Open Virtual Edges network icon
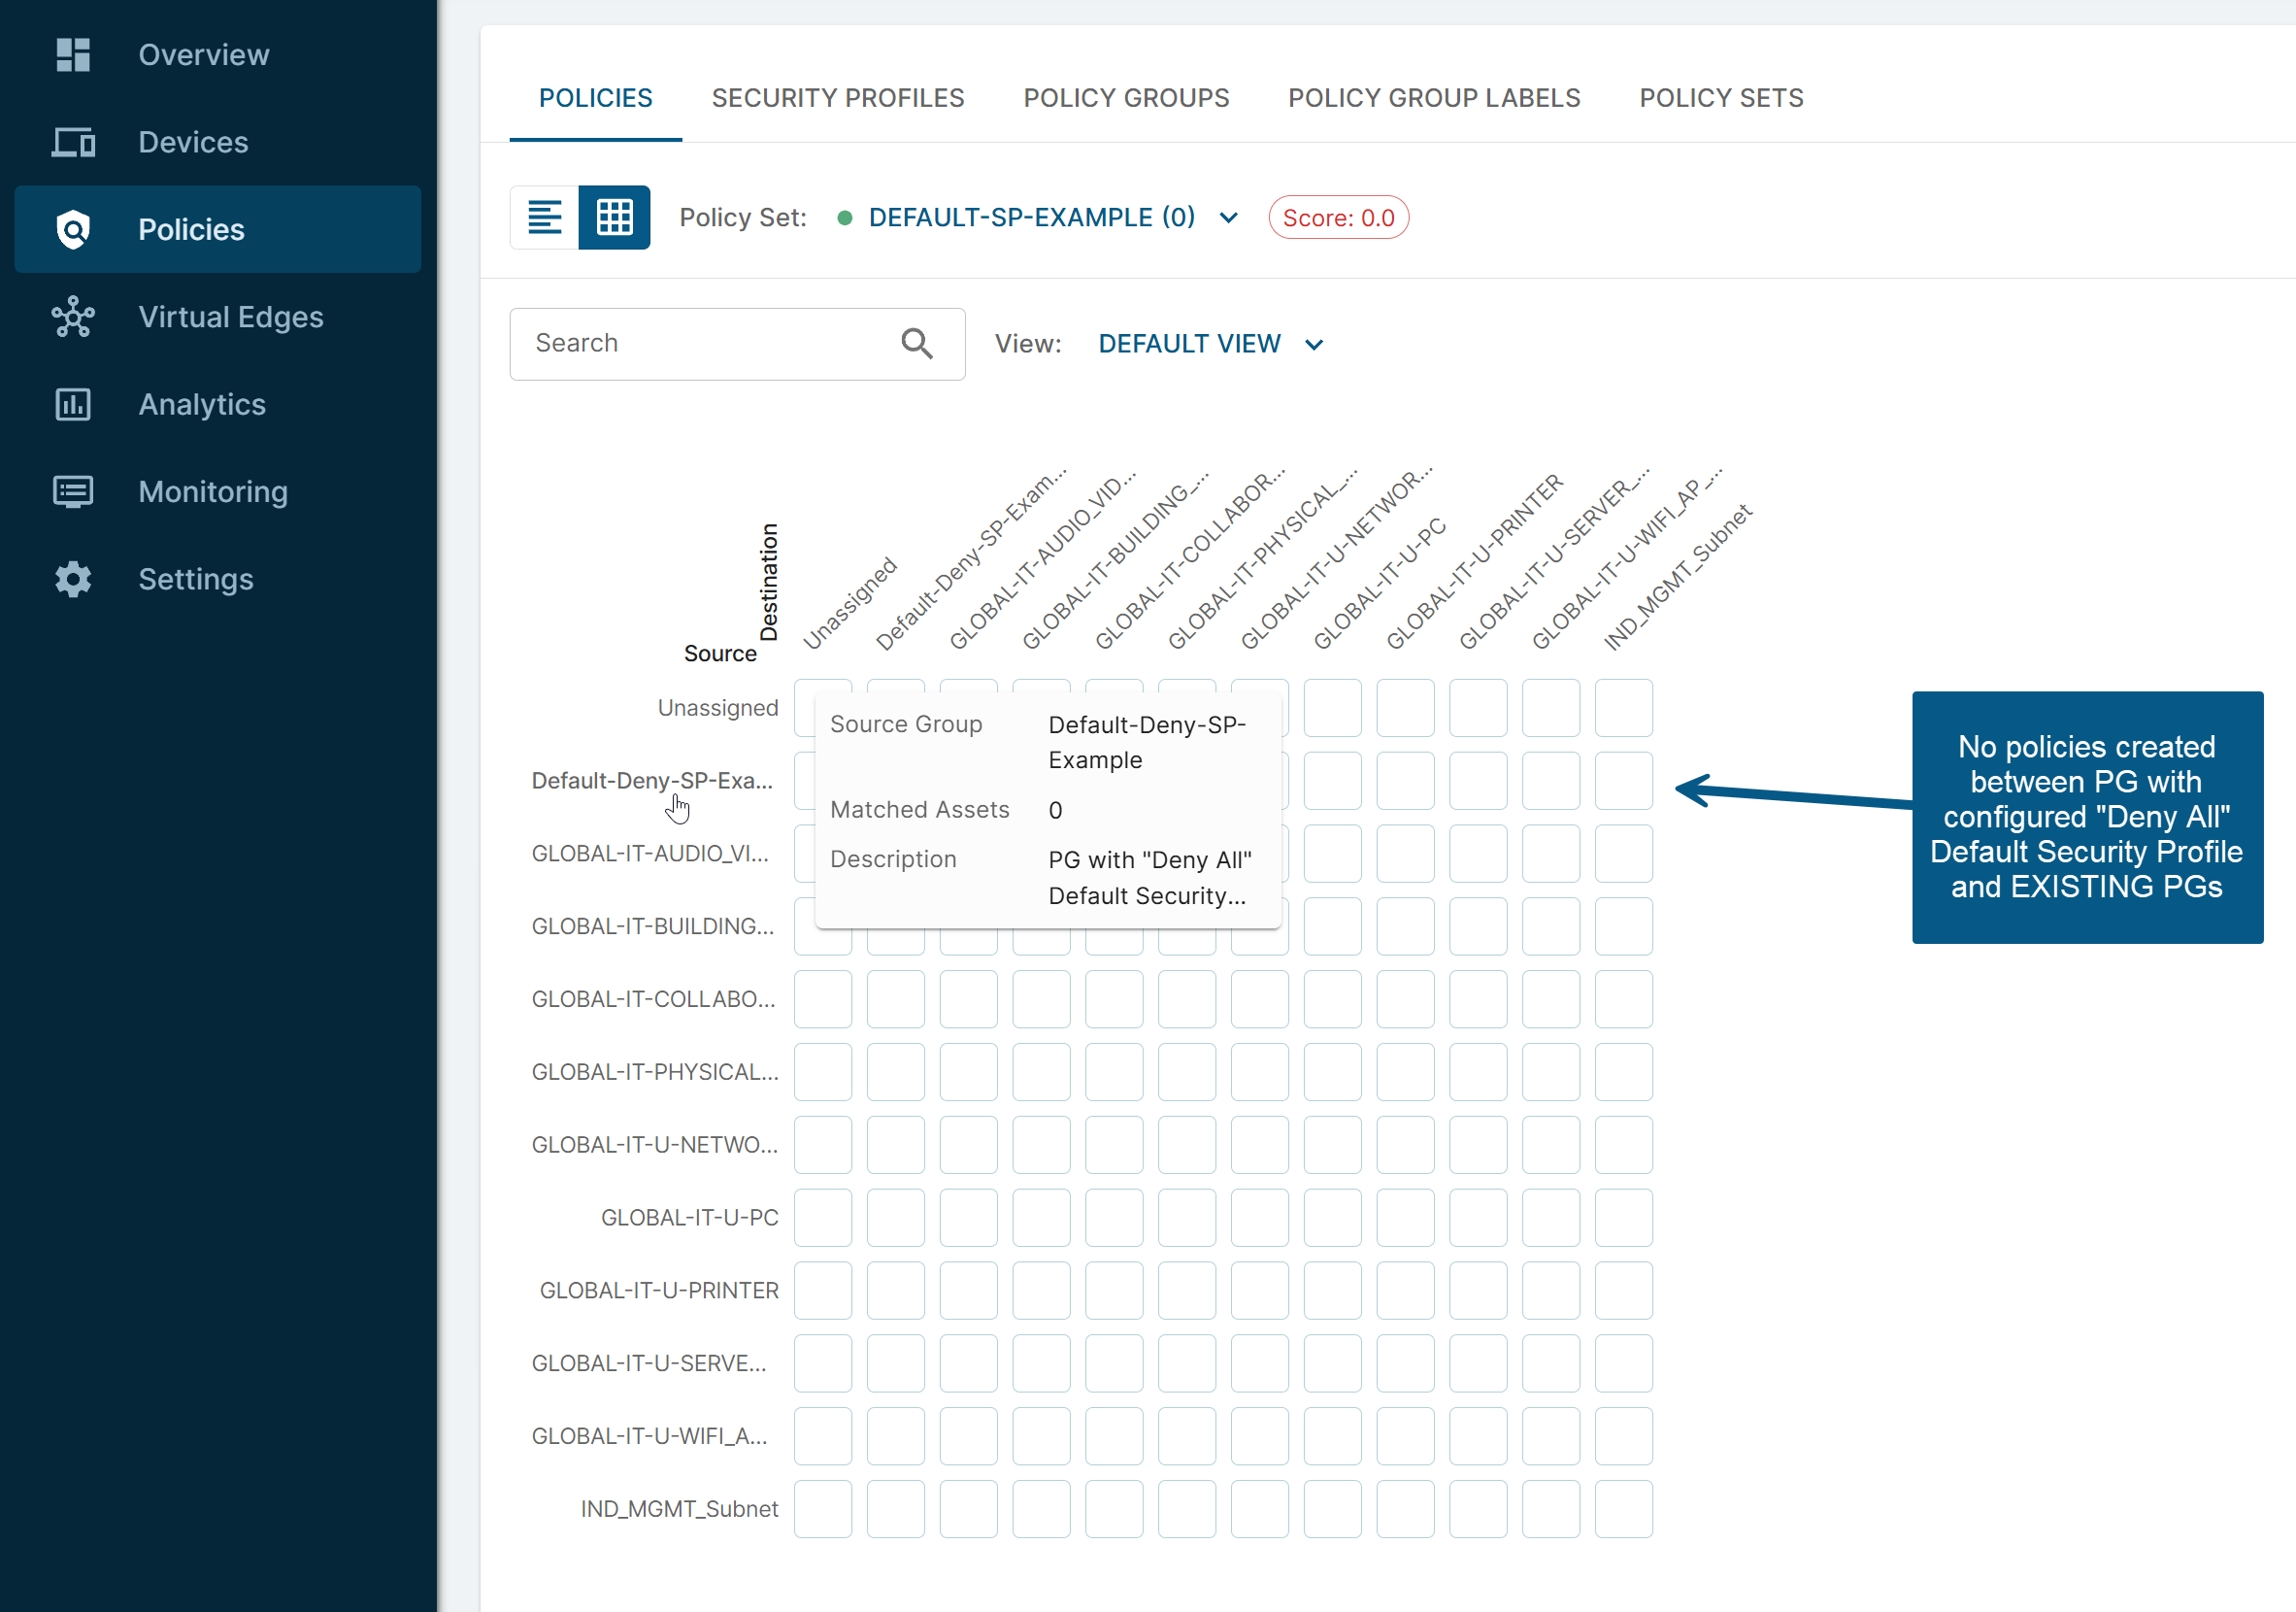 coord(73,317)
